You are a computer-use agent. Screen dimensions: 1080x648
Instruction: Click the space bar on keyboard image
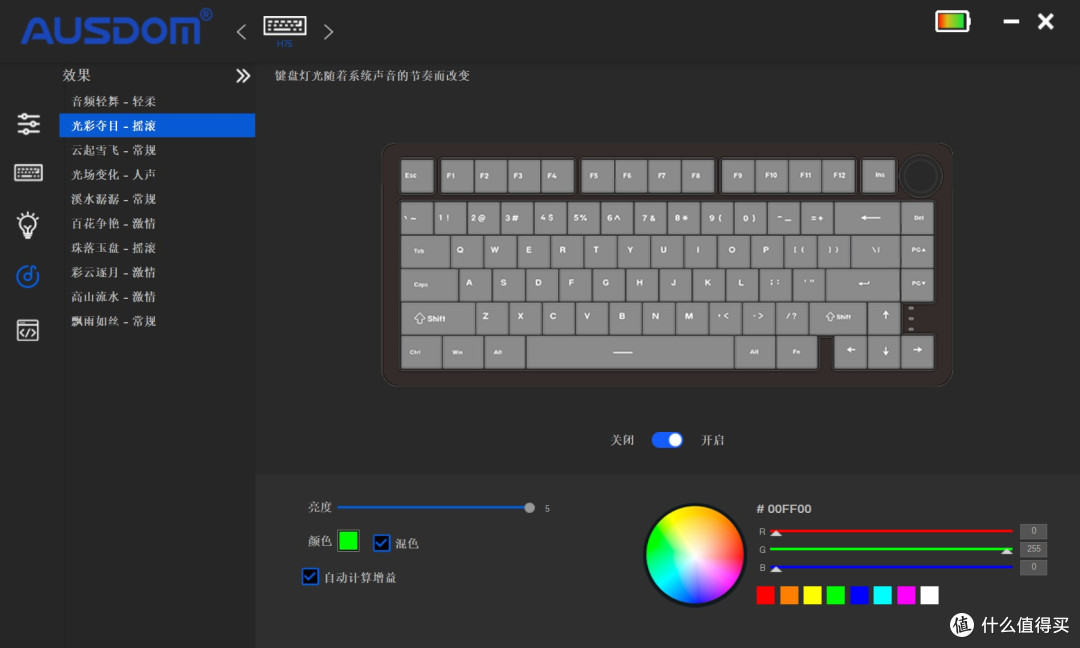(x=630, y=353)
